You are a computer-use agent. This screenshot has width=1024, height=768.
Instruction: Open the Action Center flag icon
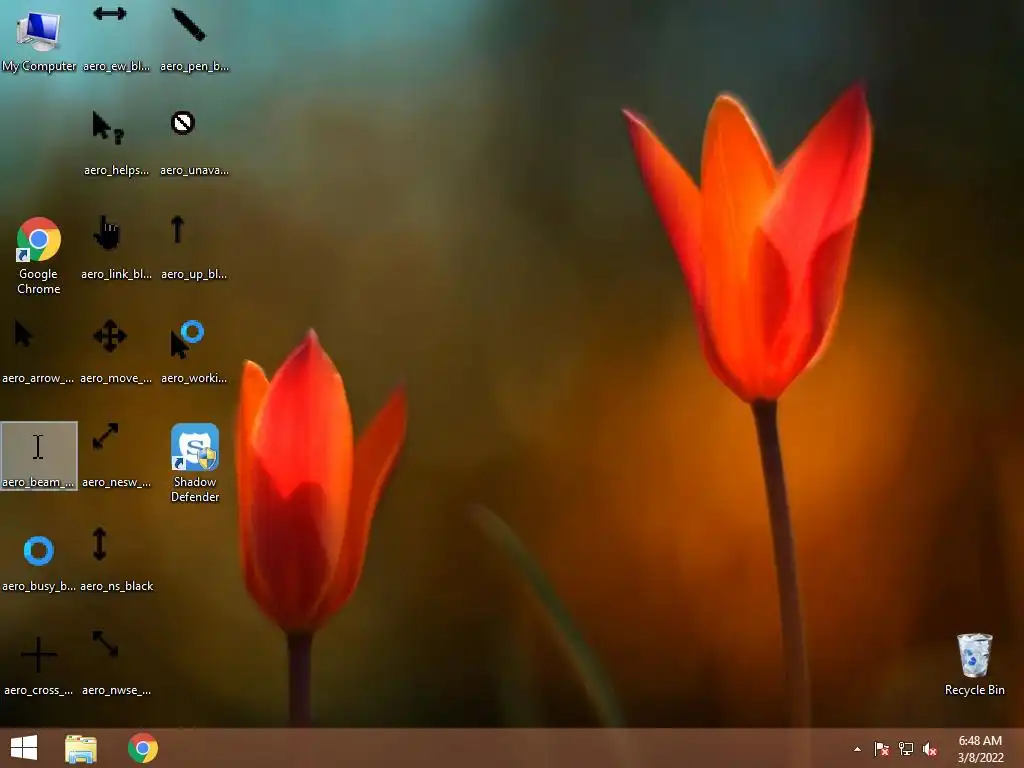882,749
